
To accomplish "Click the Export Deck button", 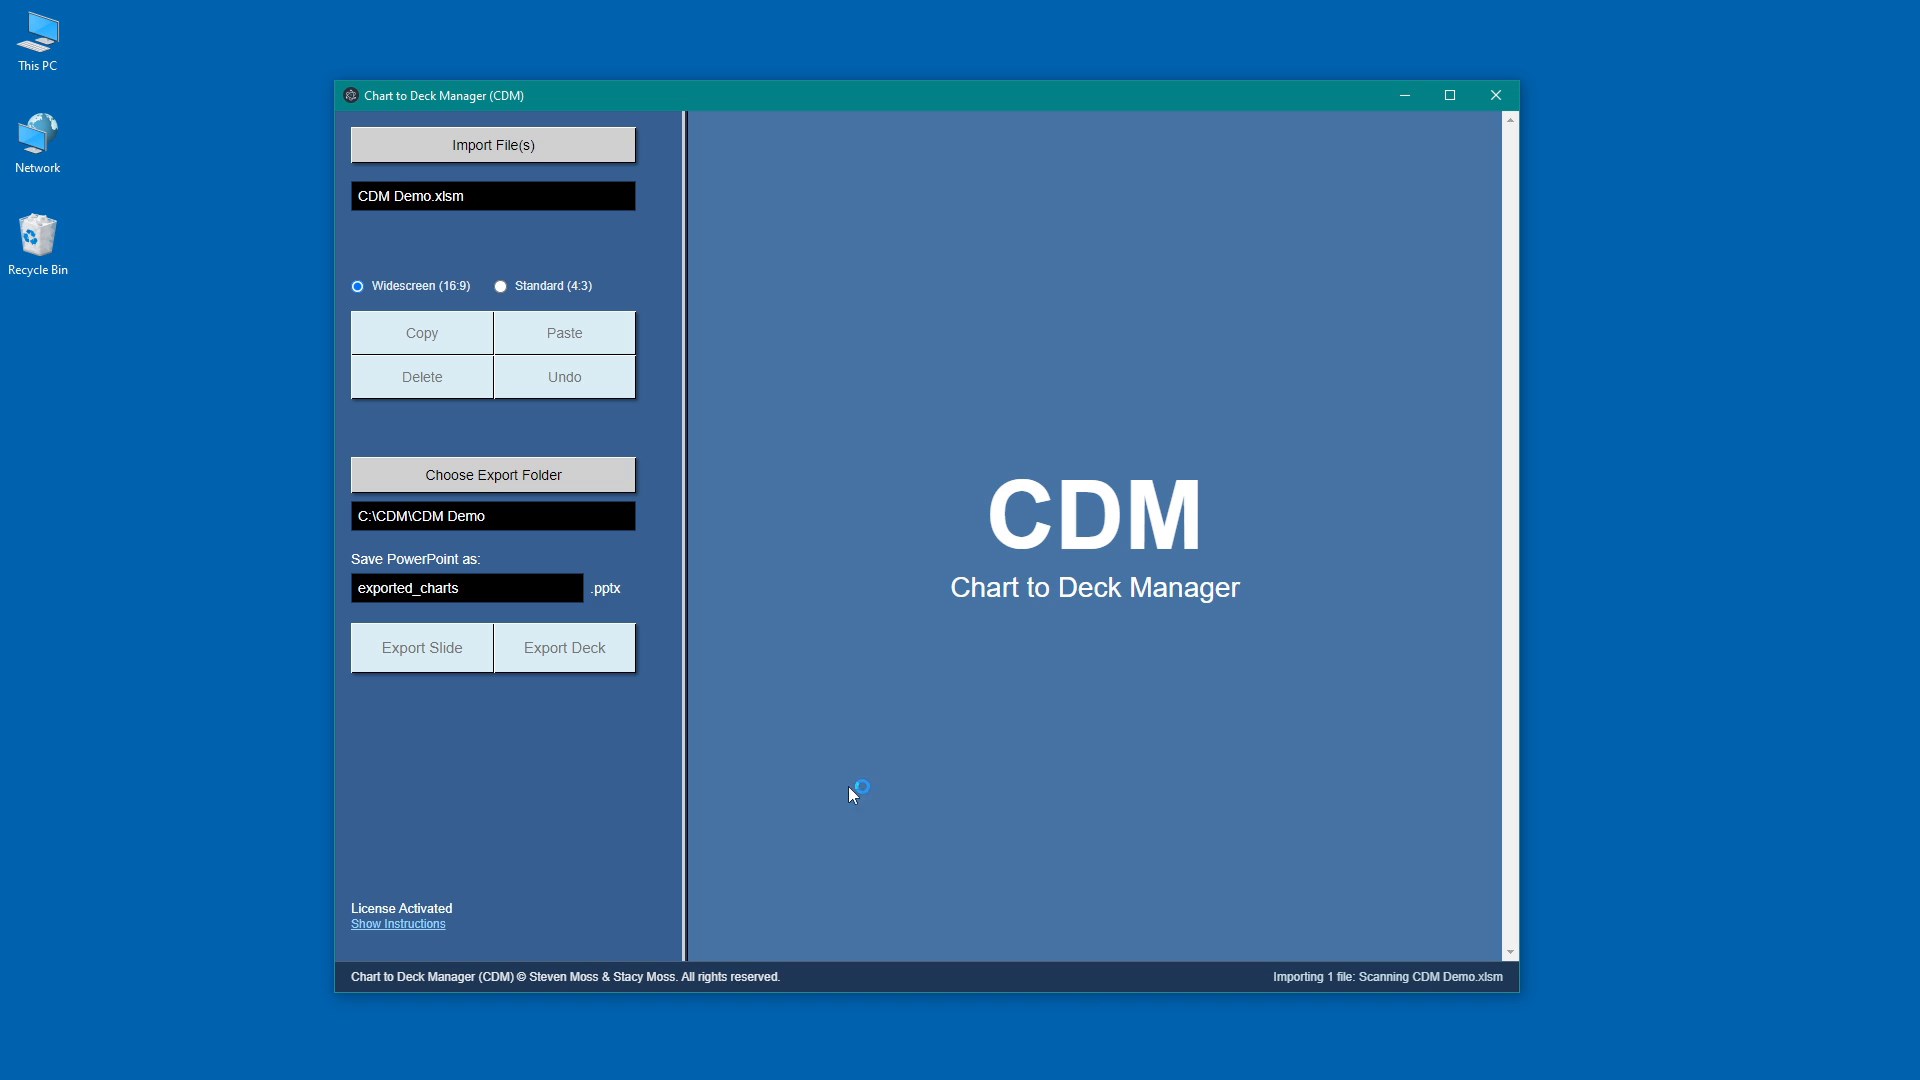I will click(564, 648).
